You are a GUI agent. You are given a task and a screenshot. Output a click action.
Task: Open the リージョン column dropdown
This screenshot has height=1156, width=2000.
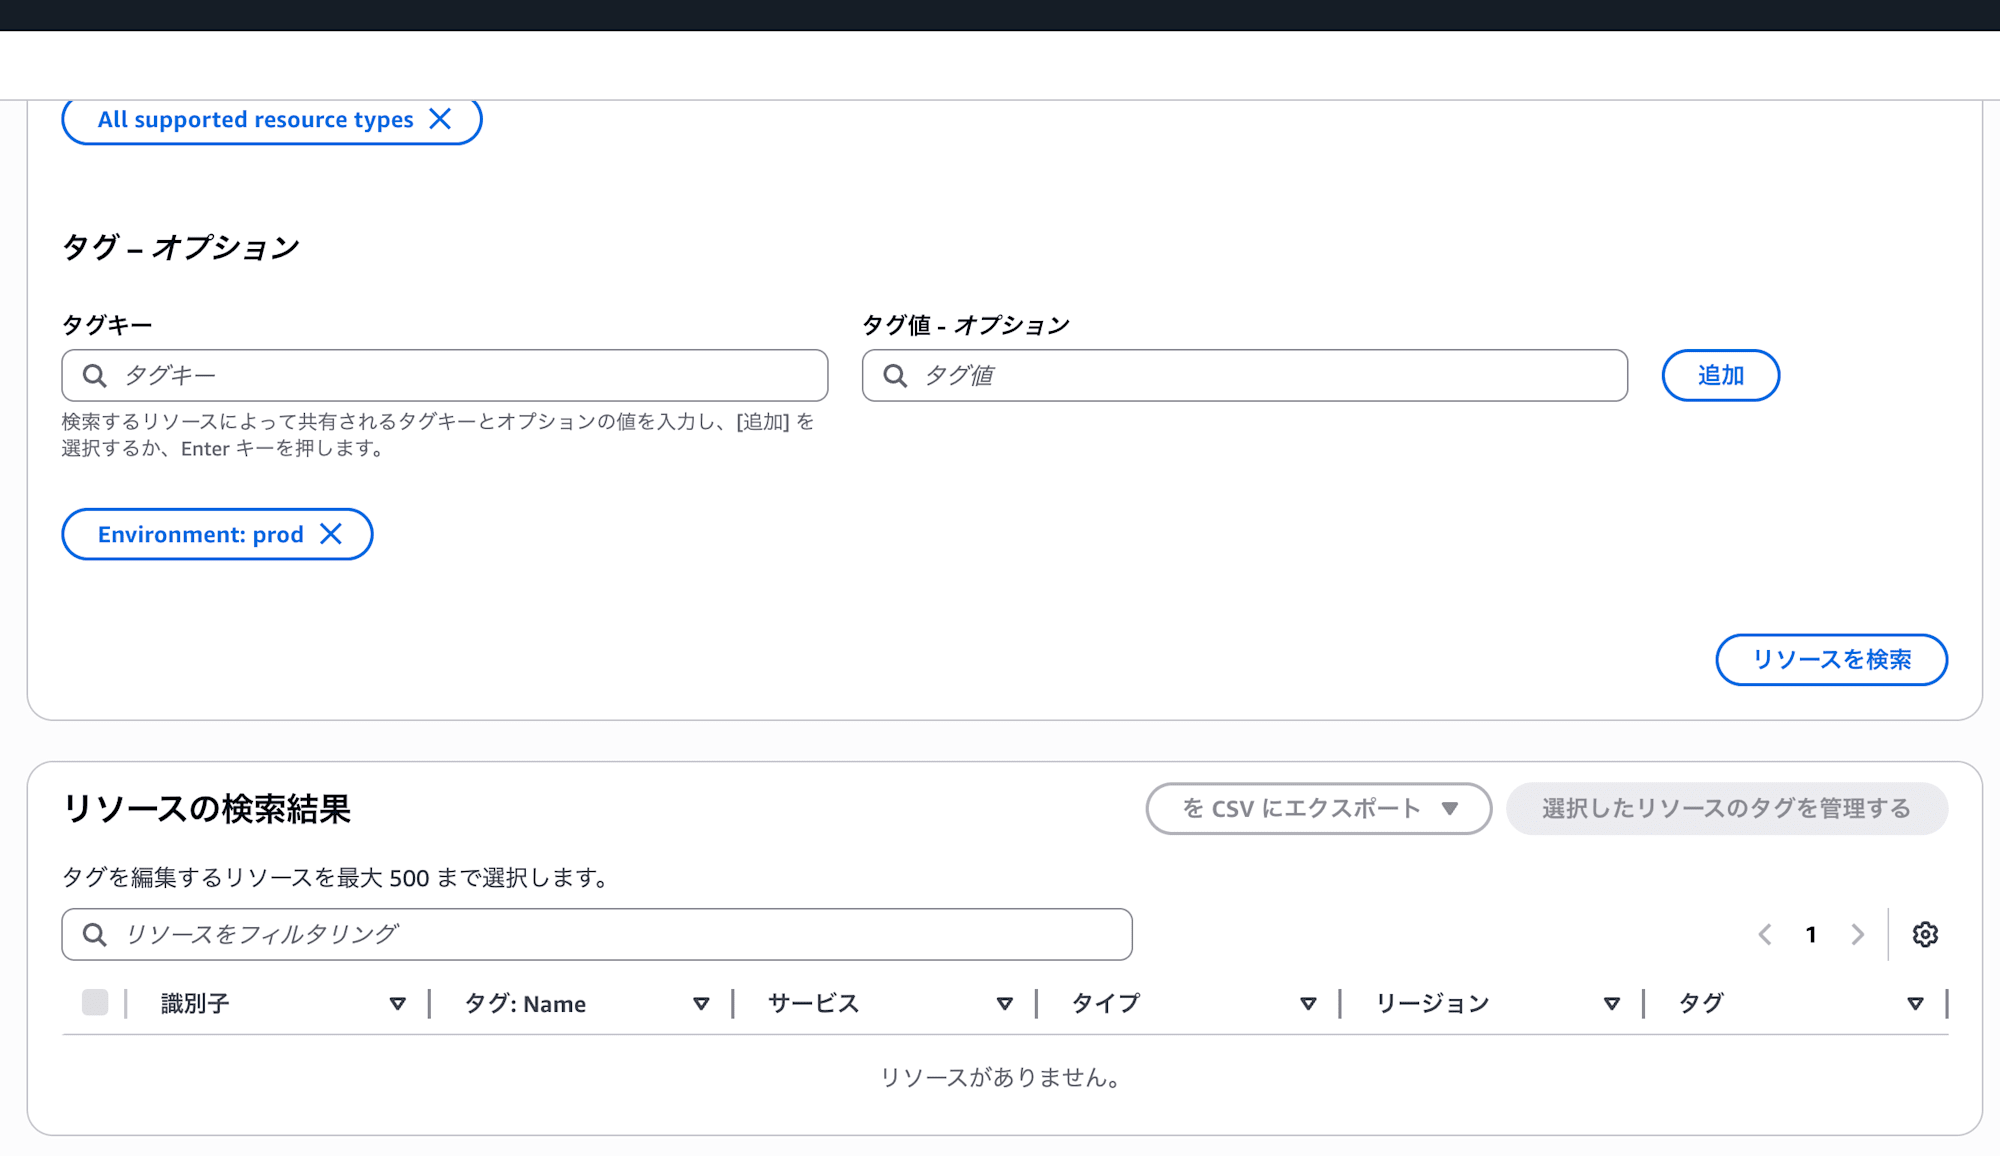tap(1612, 1003)
